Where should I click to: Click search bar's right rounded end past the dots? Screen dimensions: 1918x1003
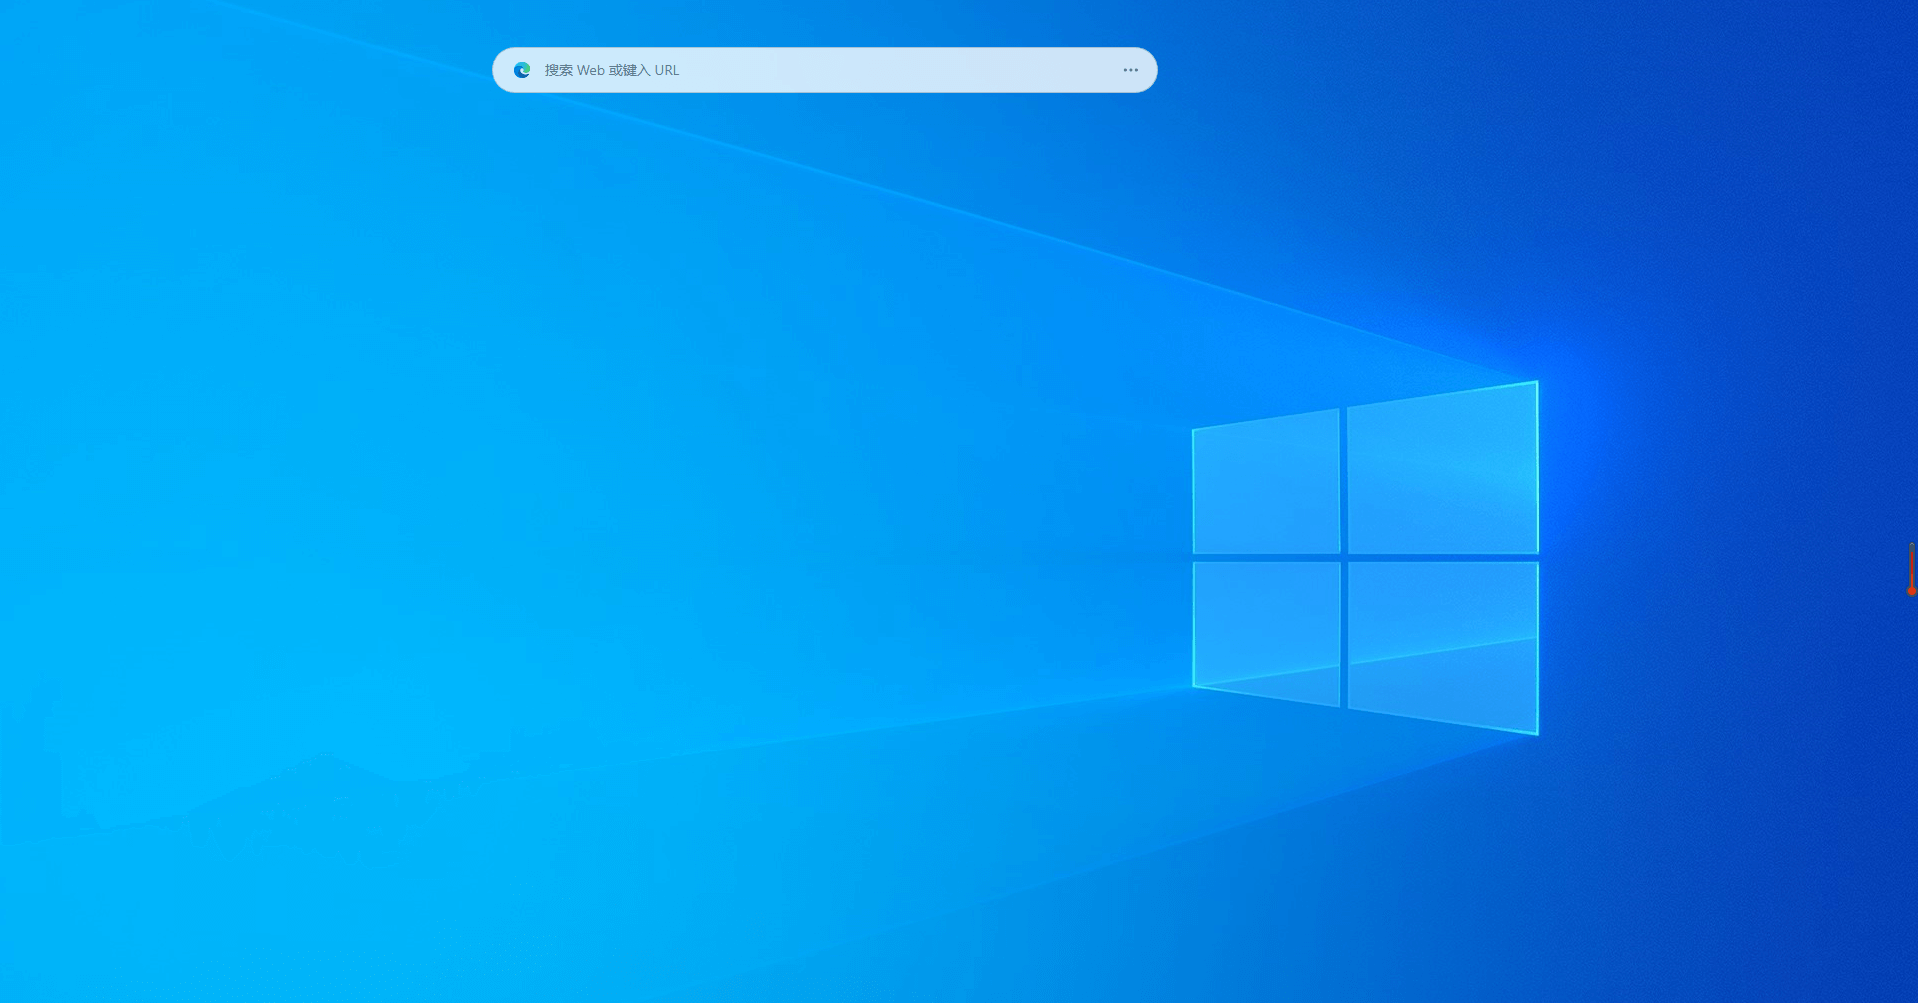(1149, 70)
